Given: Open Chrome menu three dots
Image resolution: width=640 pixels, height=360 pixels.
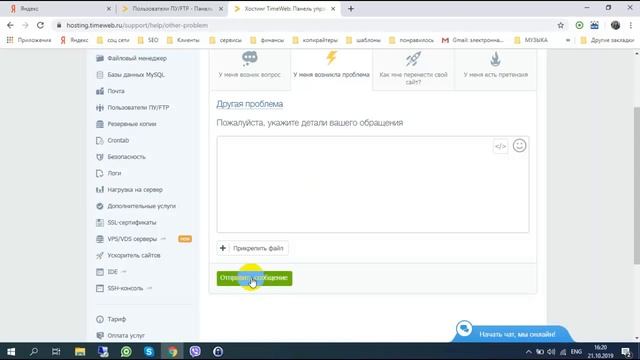Looking at the screenshot, I should click(x=631, y=25).
